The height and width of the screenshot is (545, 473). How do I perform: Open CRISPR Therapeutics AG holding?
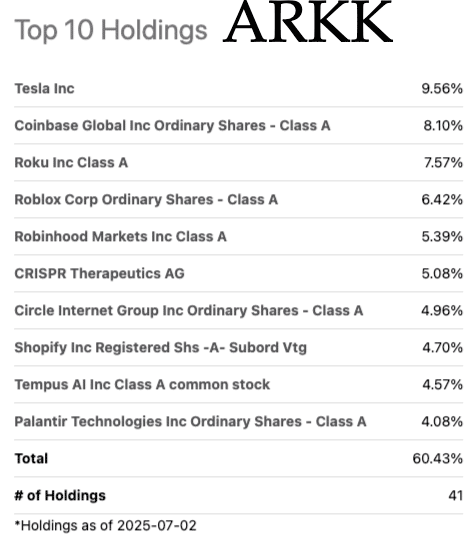99,274
